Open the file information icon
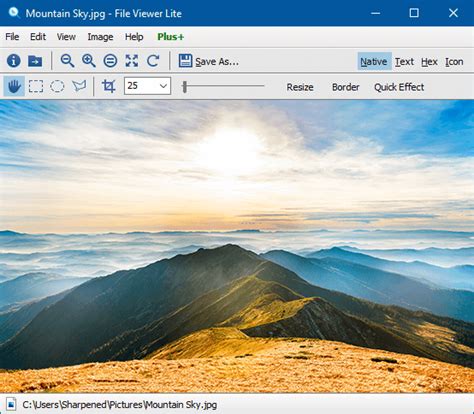The width and height of the screenshot is (474, 414). pos(14,61)
